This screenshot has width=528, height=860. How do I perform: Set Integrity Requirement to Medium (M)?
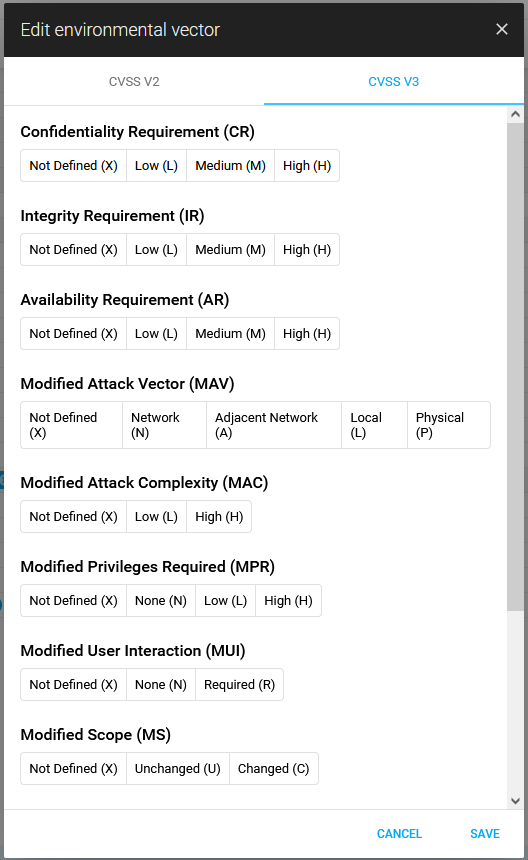(230, 250)
